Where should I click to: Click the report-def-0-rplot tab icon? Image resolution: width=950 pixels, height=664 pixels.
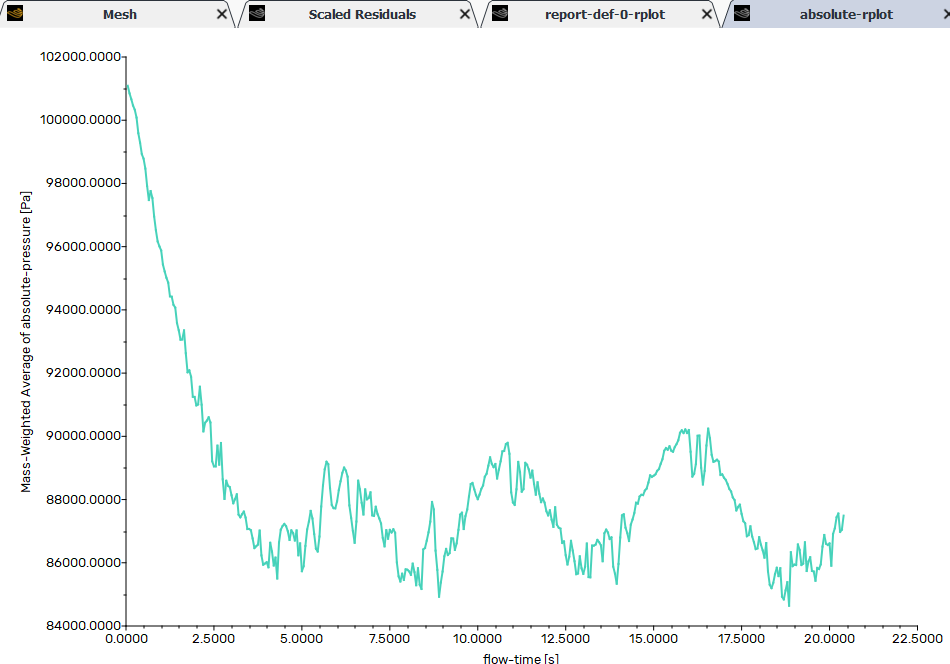pos(500,14)
